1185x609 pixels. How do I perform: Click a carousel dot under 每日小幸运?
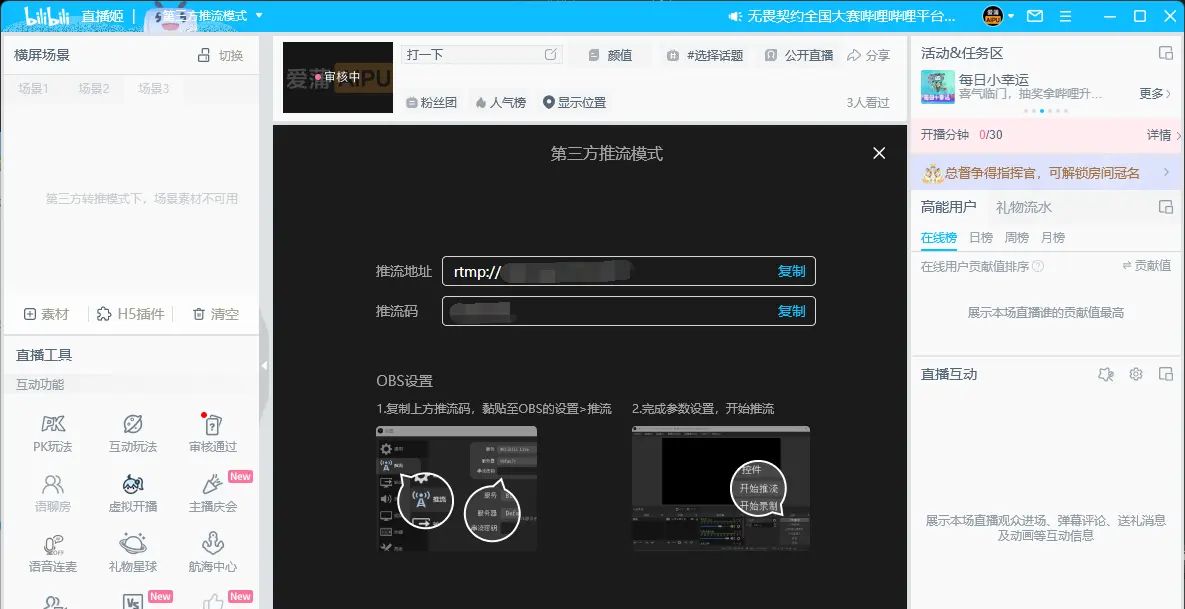pyautogui.click(x=1043, y=109)
